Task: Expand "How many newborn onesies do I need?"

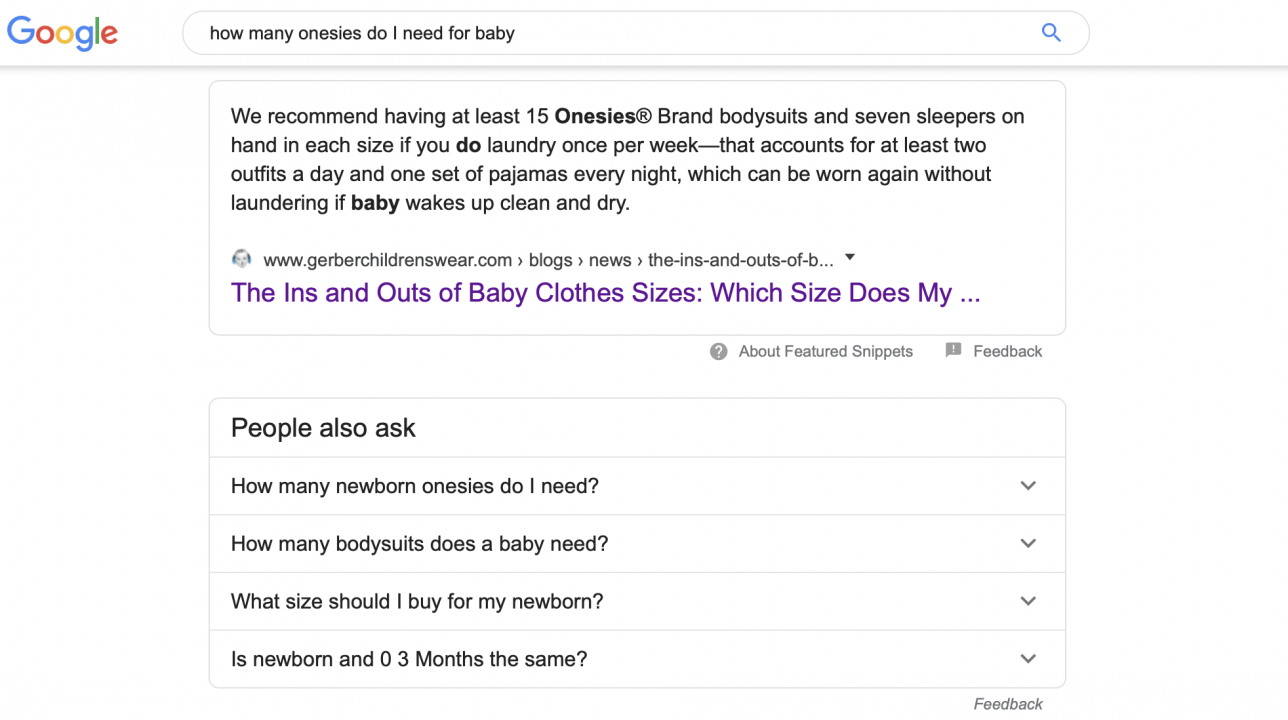Action: coord(637,486)
